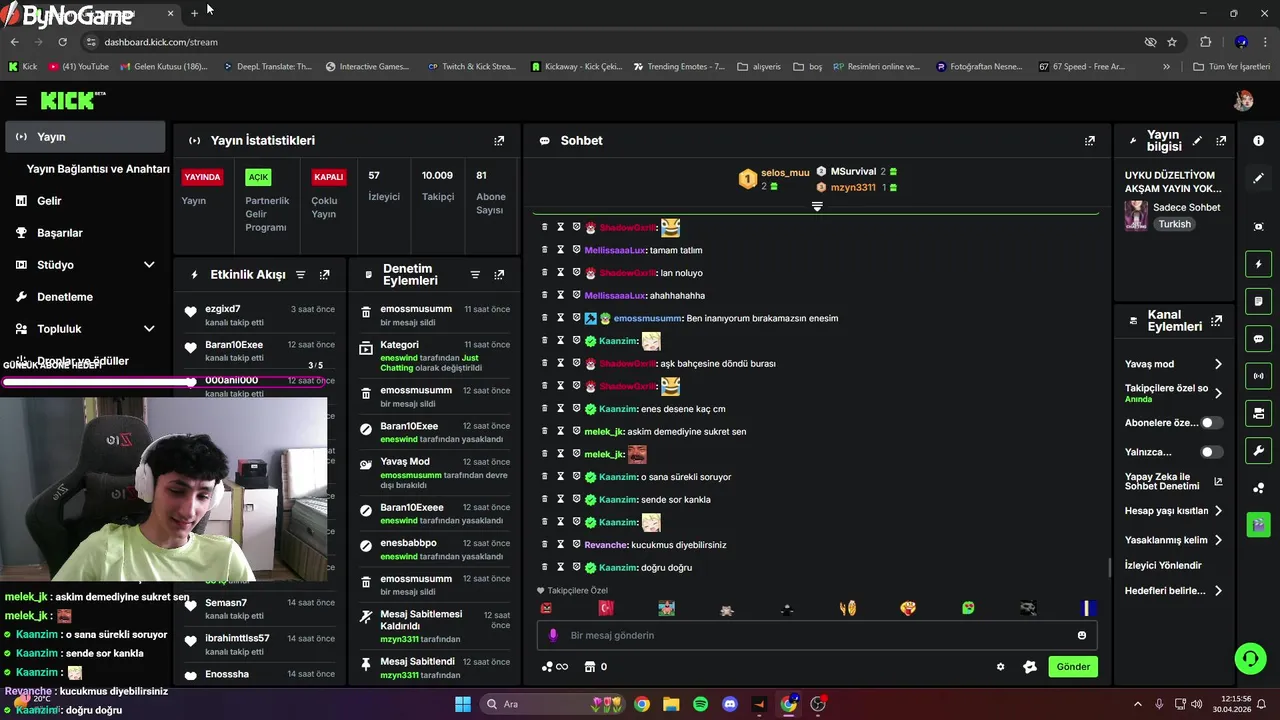Click the chat bubble icon in right sidebar
Screen dimensions: 1280x720
pos(1258,339)
